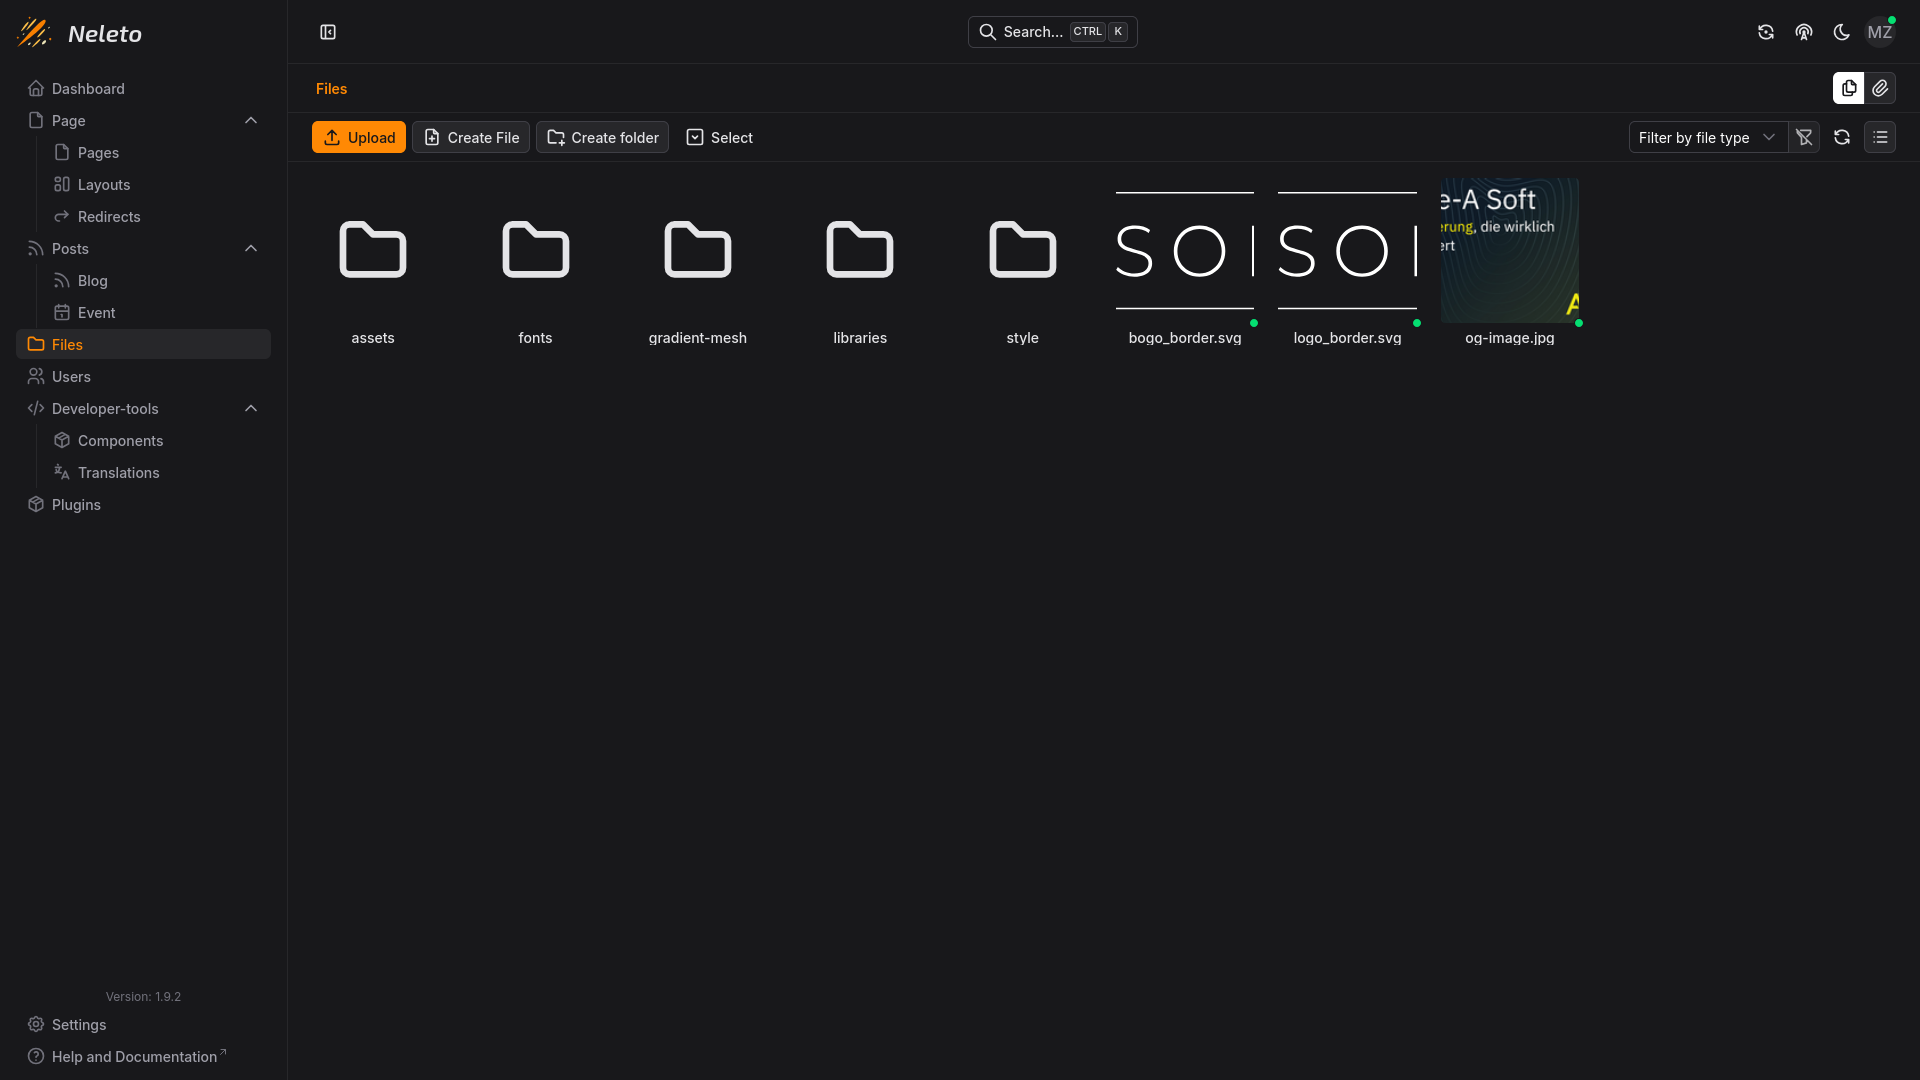
Task: Collapse the Developer-tools section
Action: [x=251, y=408]
